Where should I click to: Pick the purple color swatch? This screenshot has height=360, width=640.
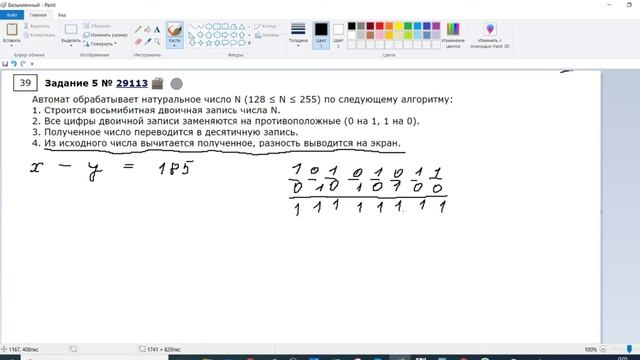tap(436, 26)
